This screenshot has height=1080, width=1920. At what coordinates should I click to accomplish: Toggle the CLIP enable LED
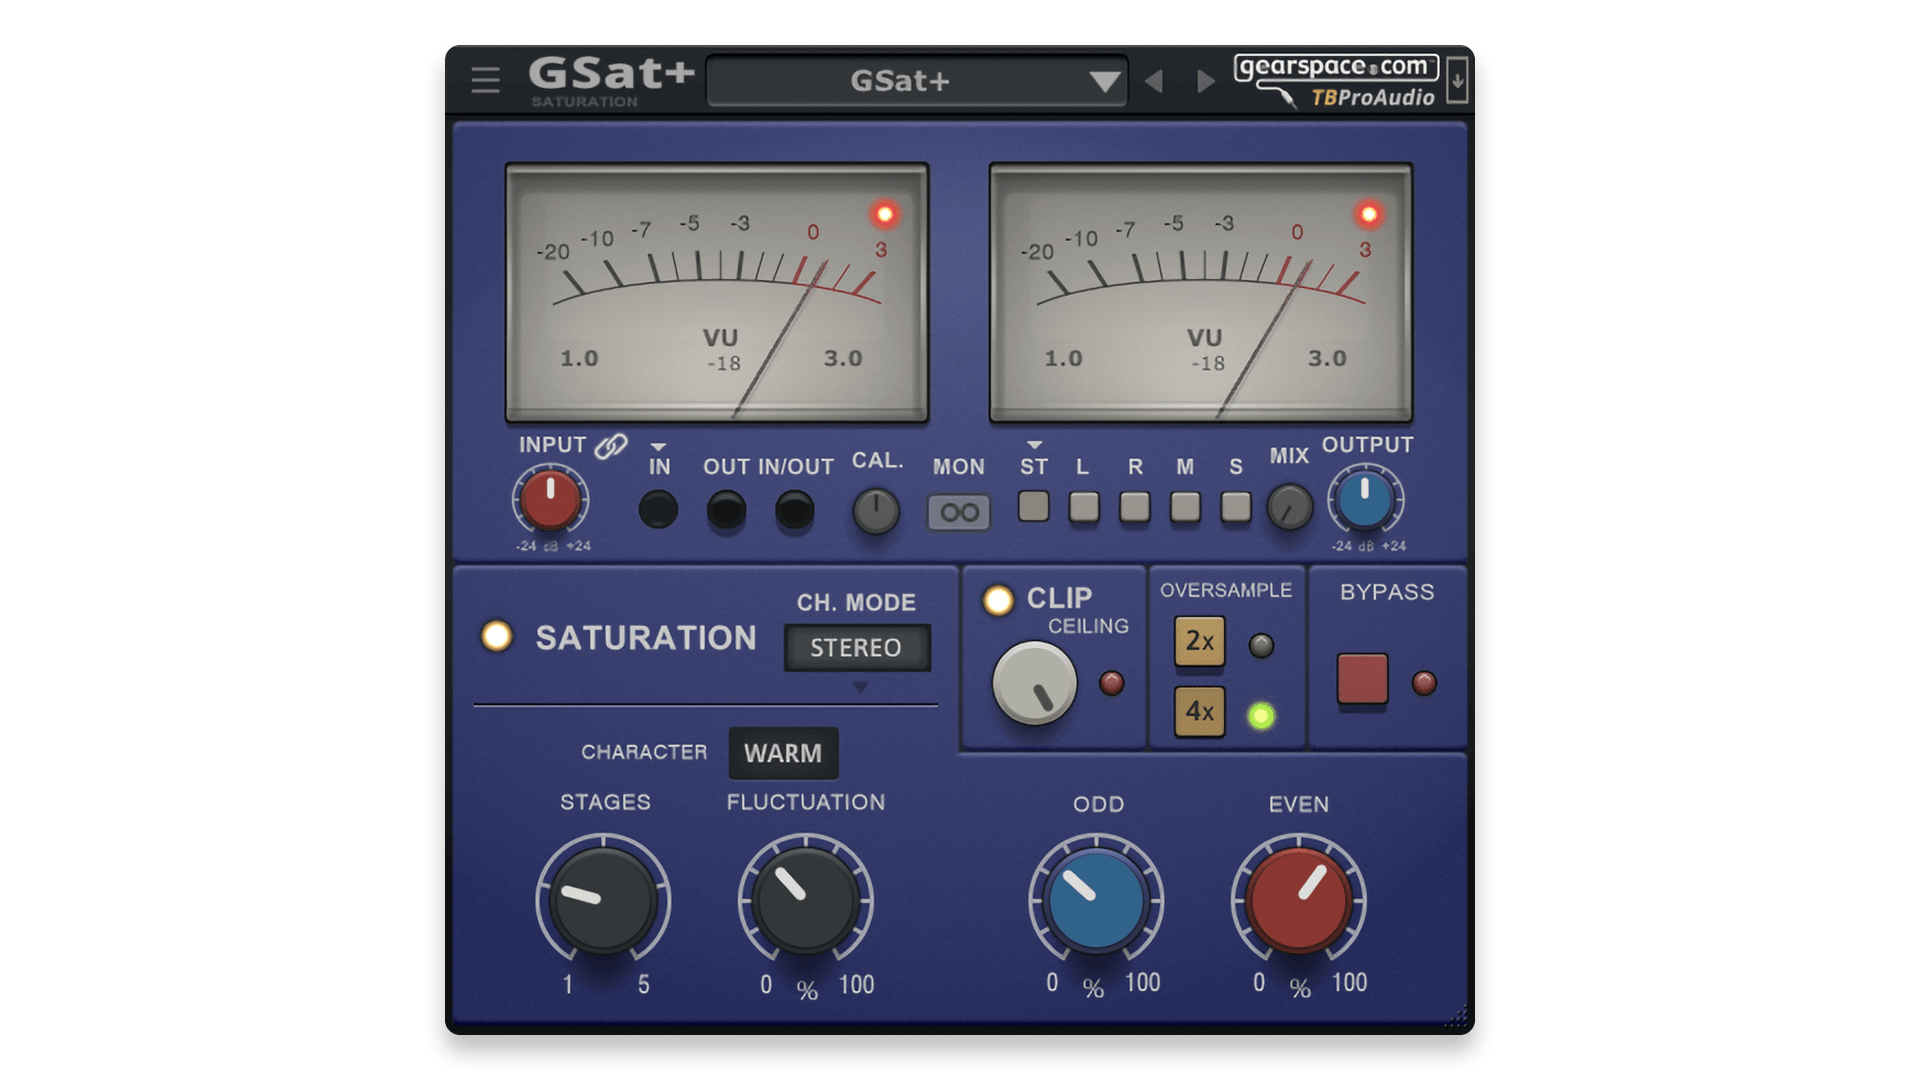997,599
